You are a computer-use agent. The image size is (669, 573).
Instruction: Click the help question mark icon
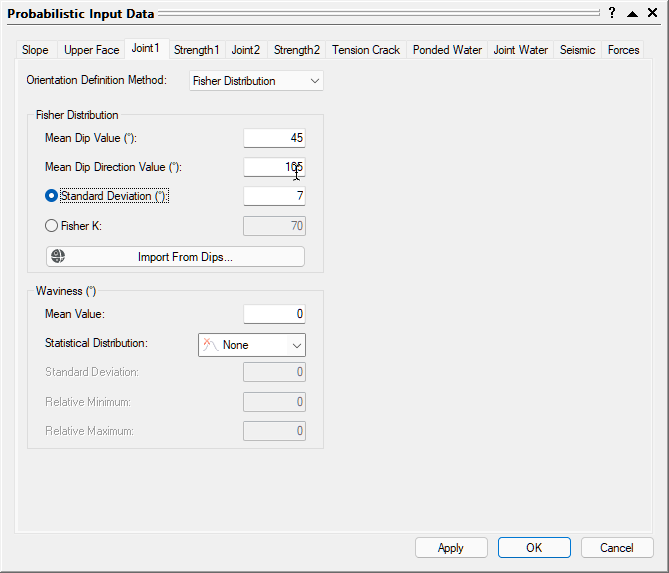tap(612, 13)
